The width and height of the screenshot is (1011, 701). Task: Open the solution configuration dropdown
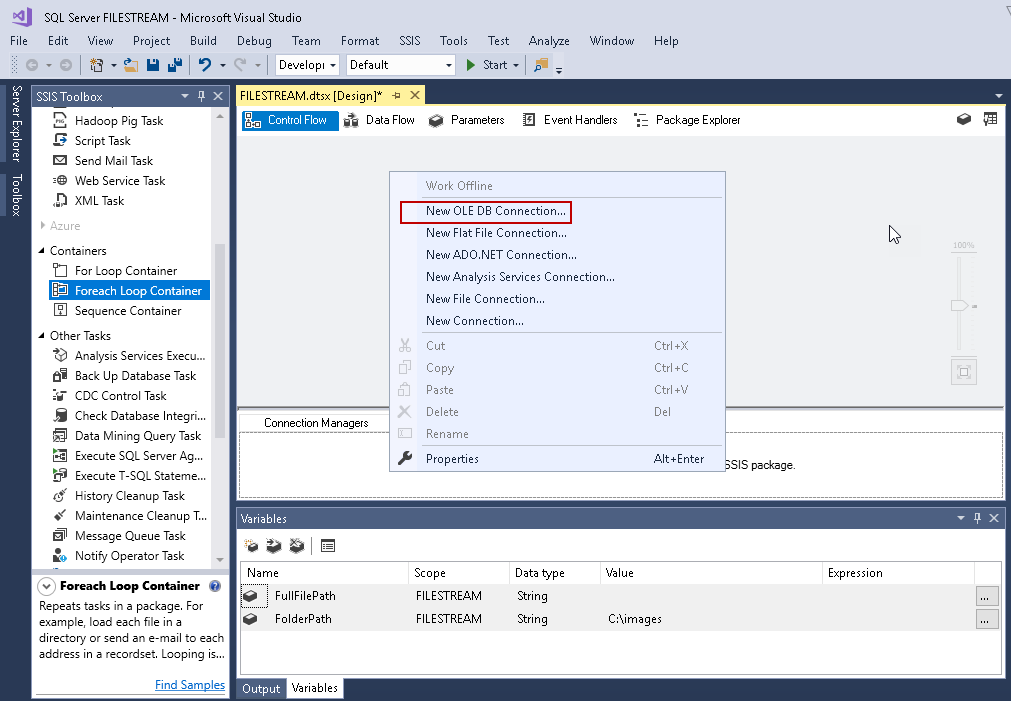(308, 65)
